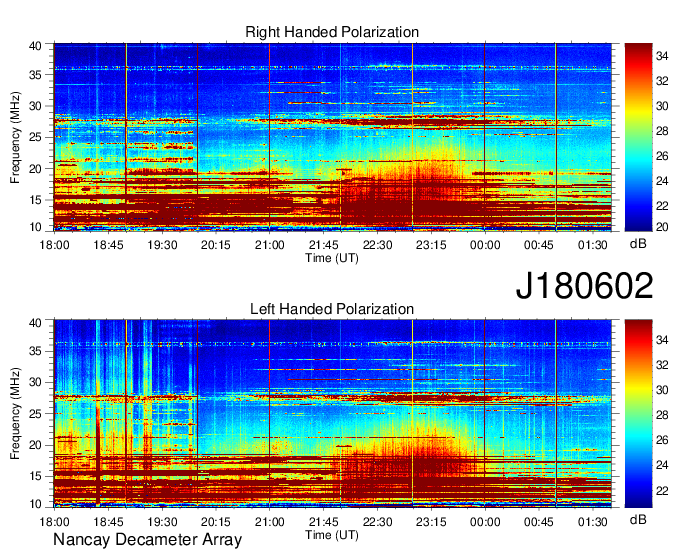The width and height of the screenshot is (680, 552).
Task: Click 18:00 time tick on Right Handed plot
Action: tap(54, 245)
